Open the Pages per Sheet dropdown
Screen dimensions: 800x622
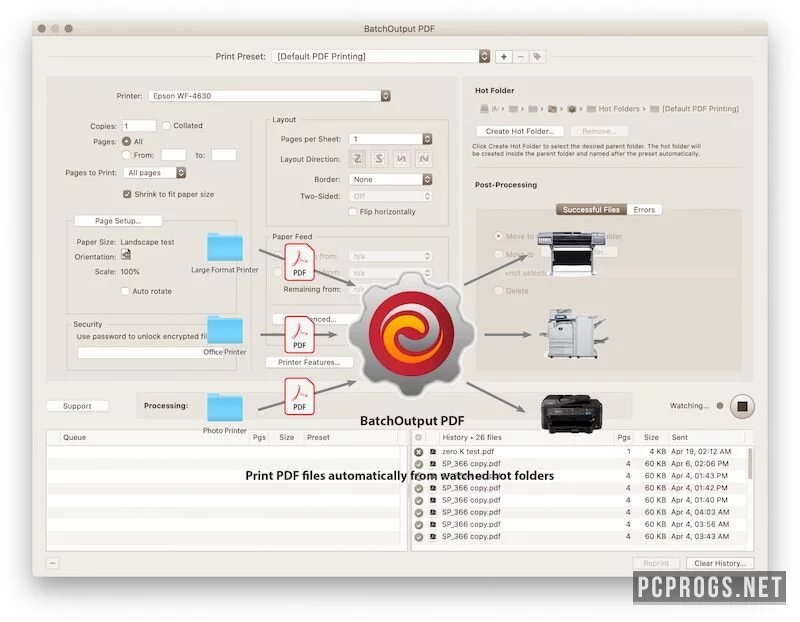click(x=390, y=139)
